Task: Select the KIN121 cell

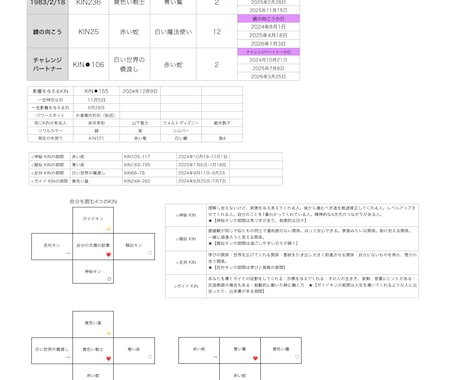Action: (96, 138)
